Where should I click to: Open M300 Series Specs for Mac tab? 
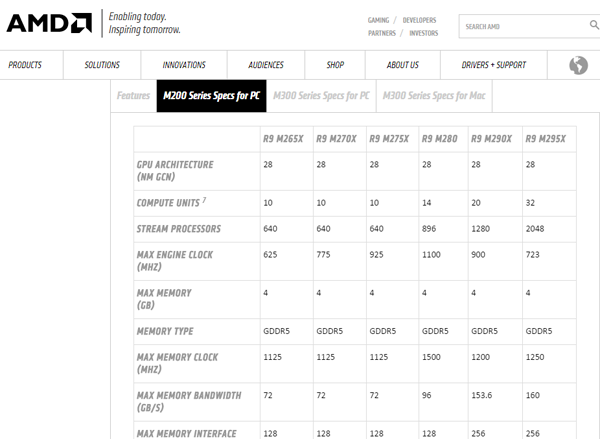(x=432, y=96)
